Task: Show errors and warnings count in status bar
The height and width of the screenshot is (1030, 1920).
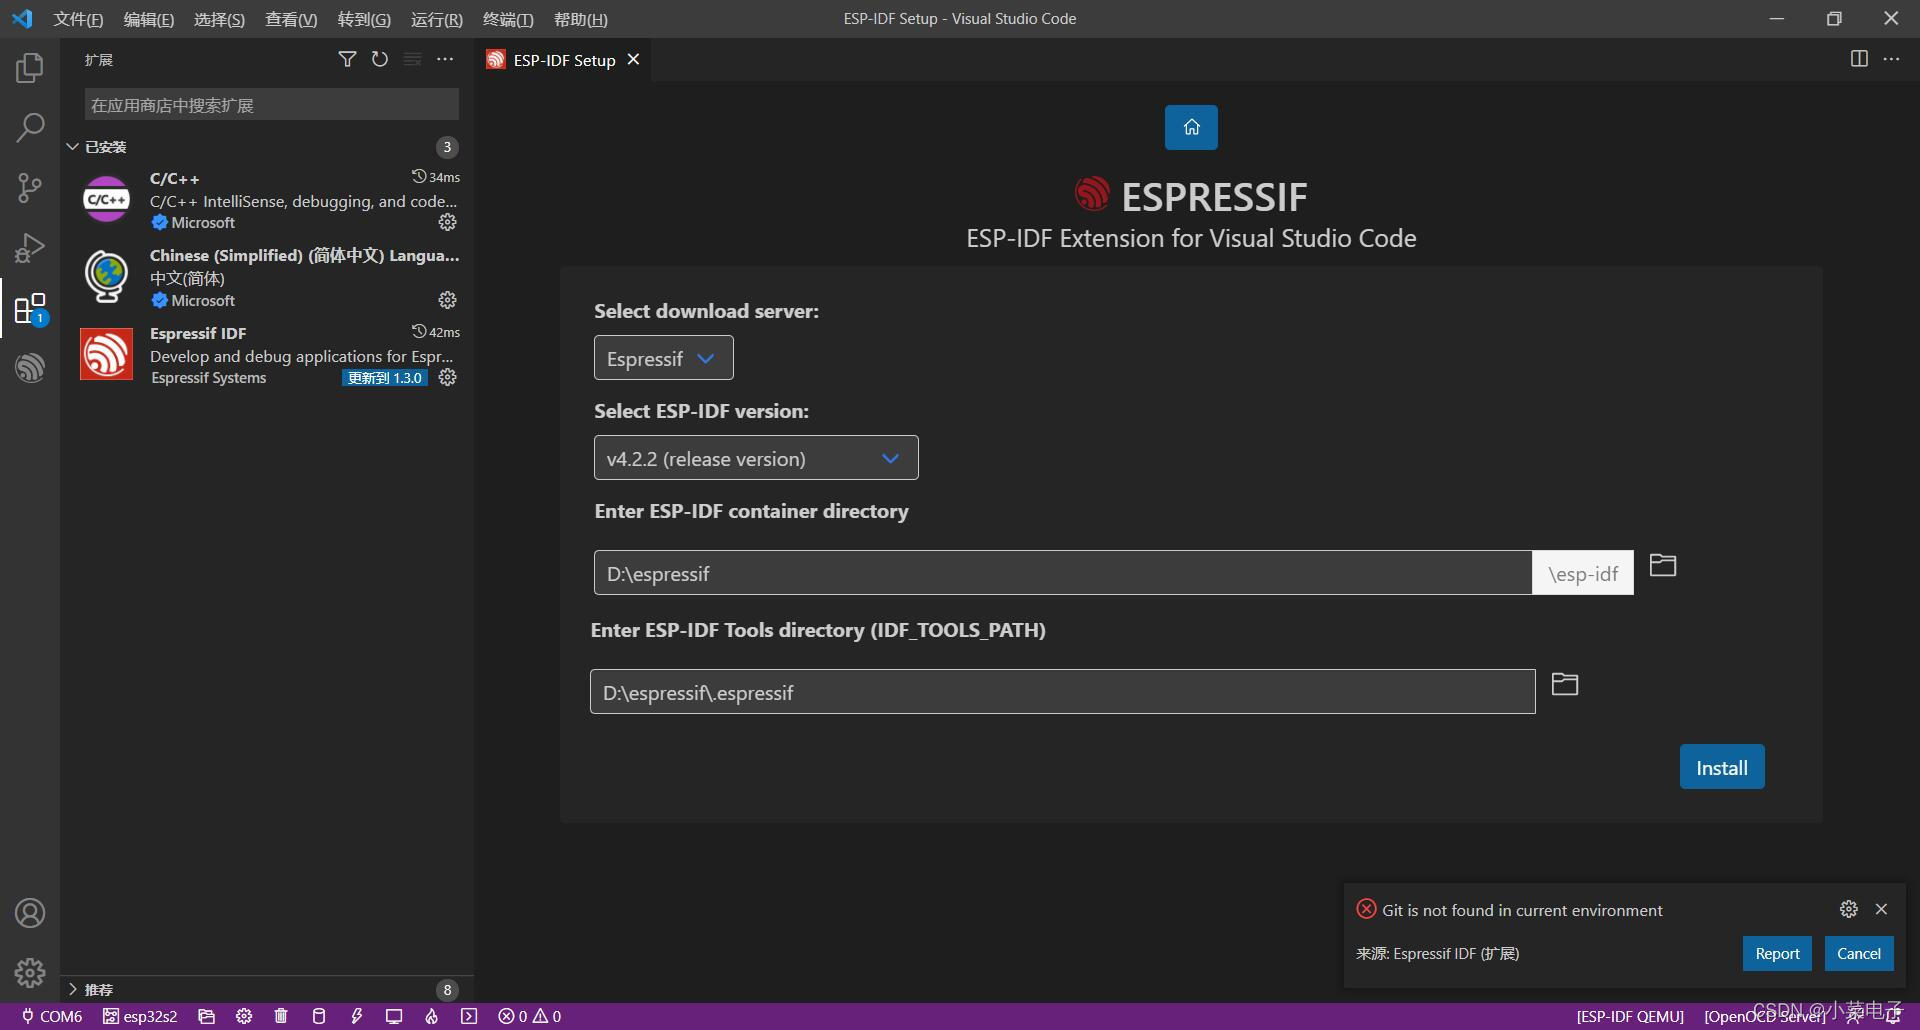Action: point(530,1016)
